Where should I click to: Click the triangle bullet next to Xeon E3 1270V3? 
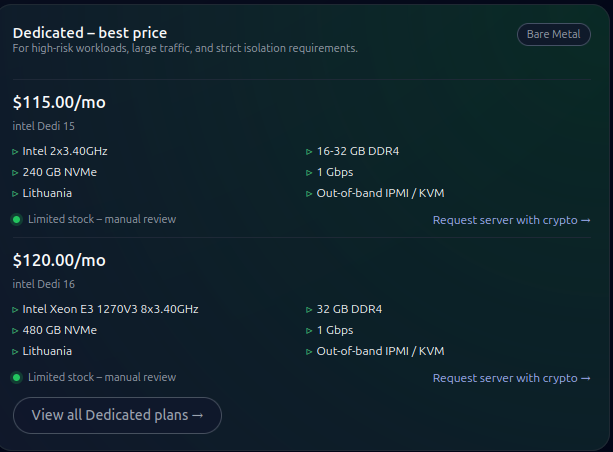15,310
